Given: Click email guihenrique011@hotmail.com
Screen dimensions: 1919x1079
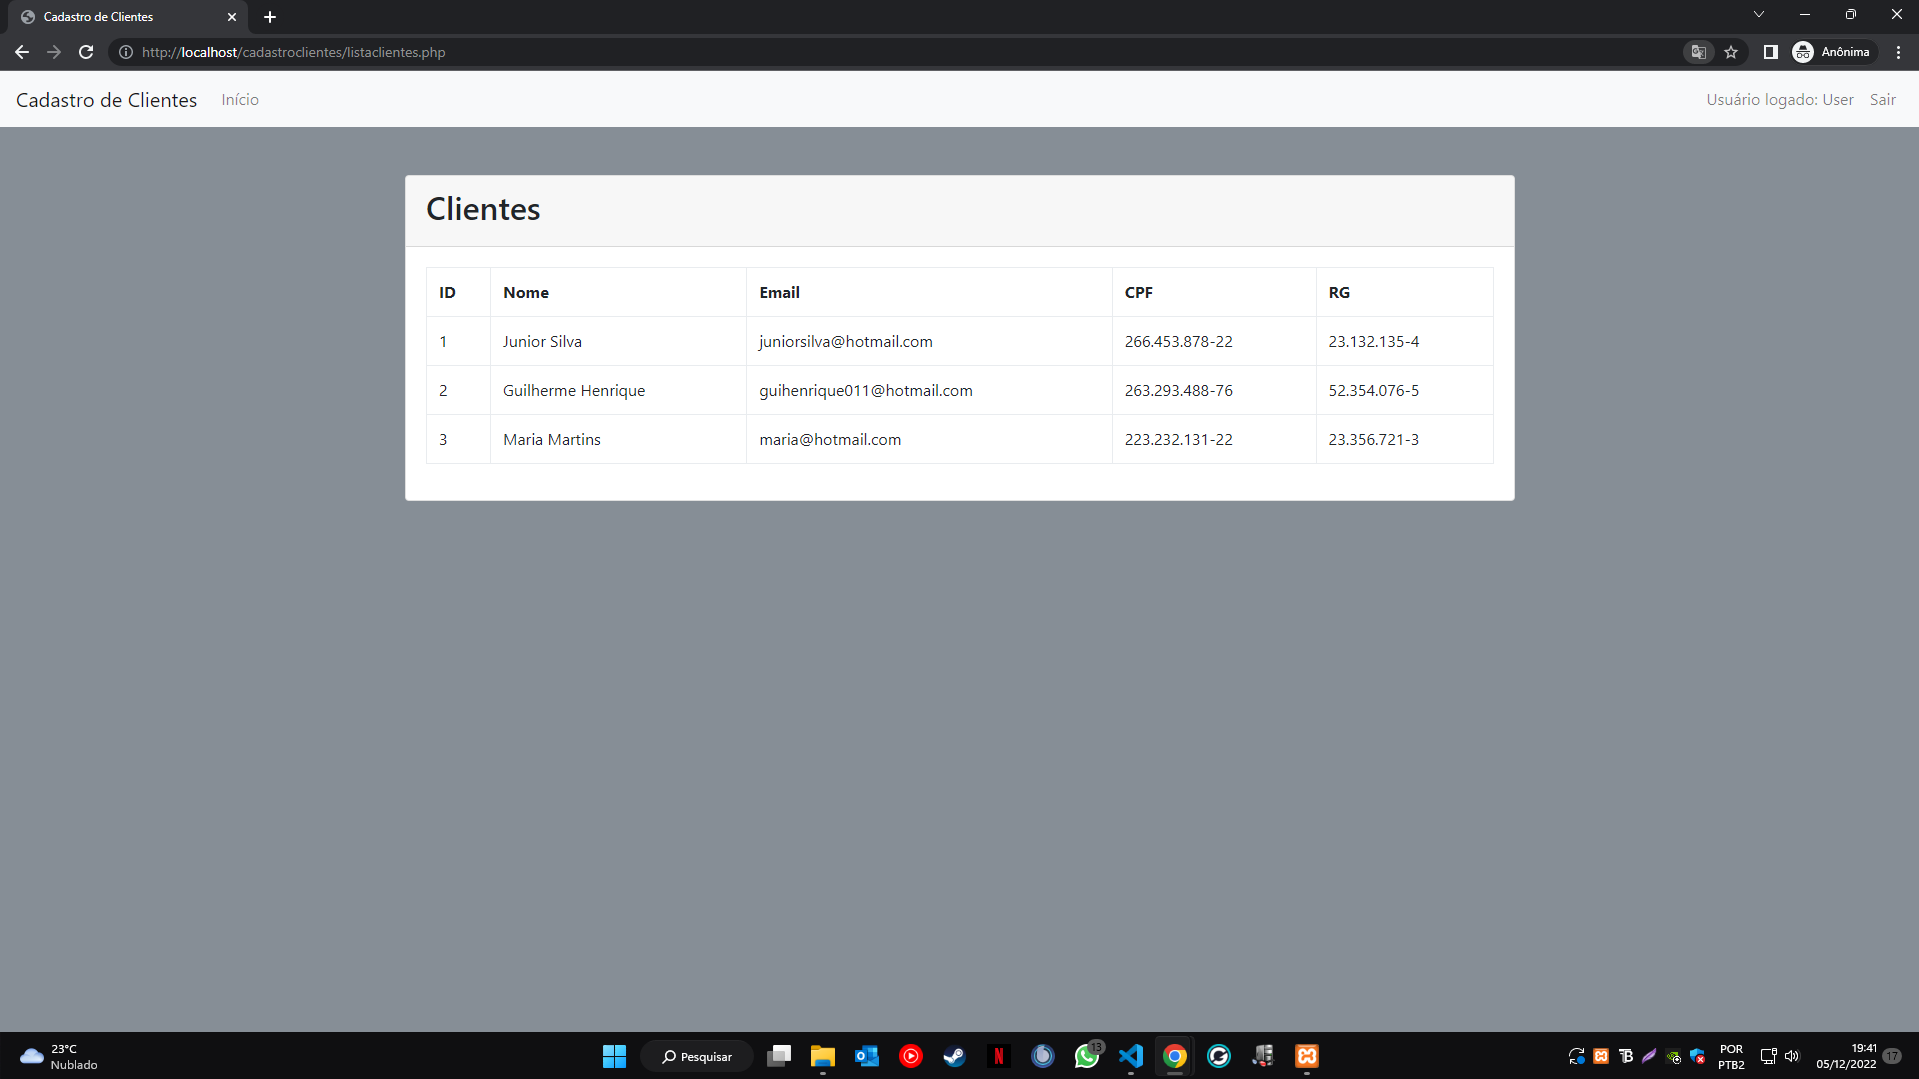Looking at the screenshot, I should tap(866, 391).
